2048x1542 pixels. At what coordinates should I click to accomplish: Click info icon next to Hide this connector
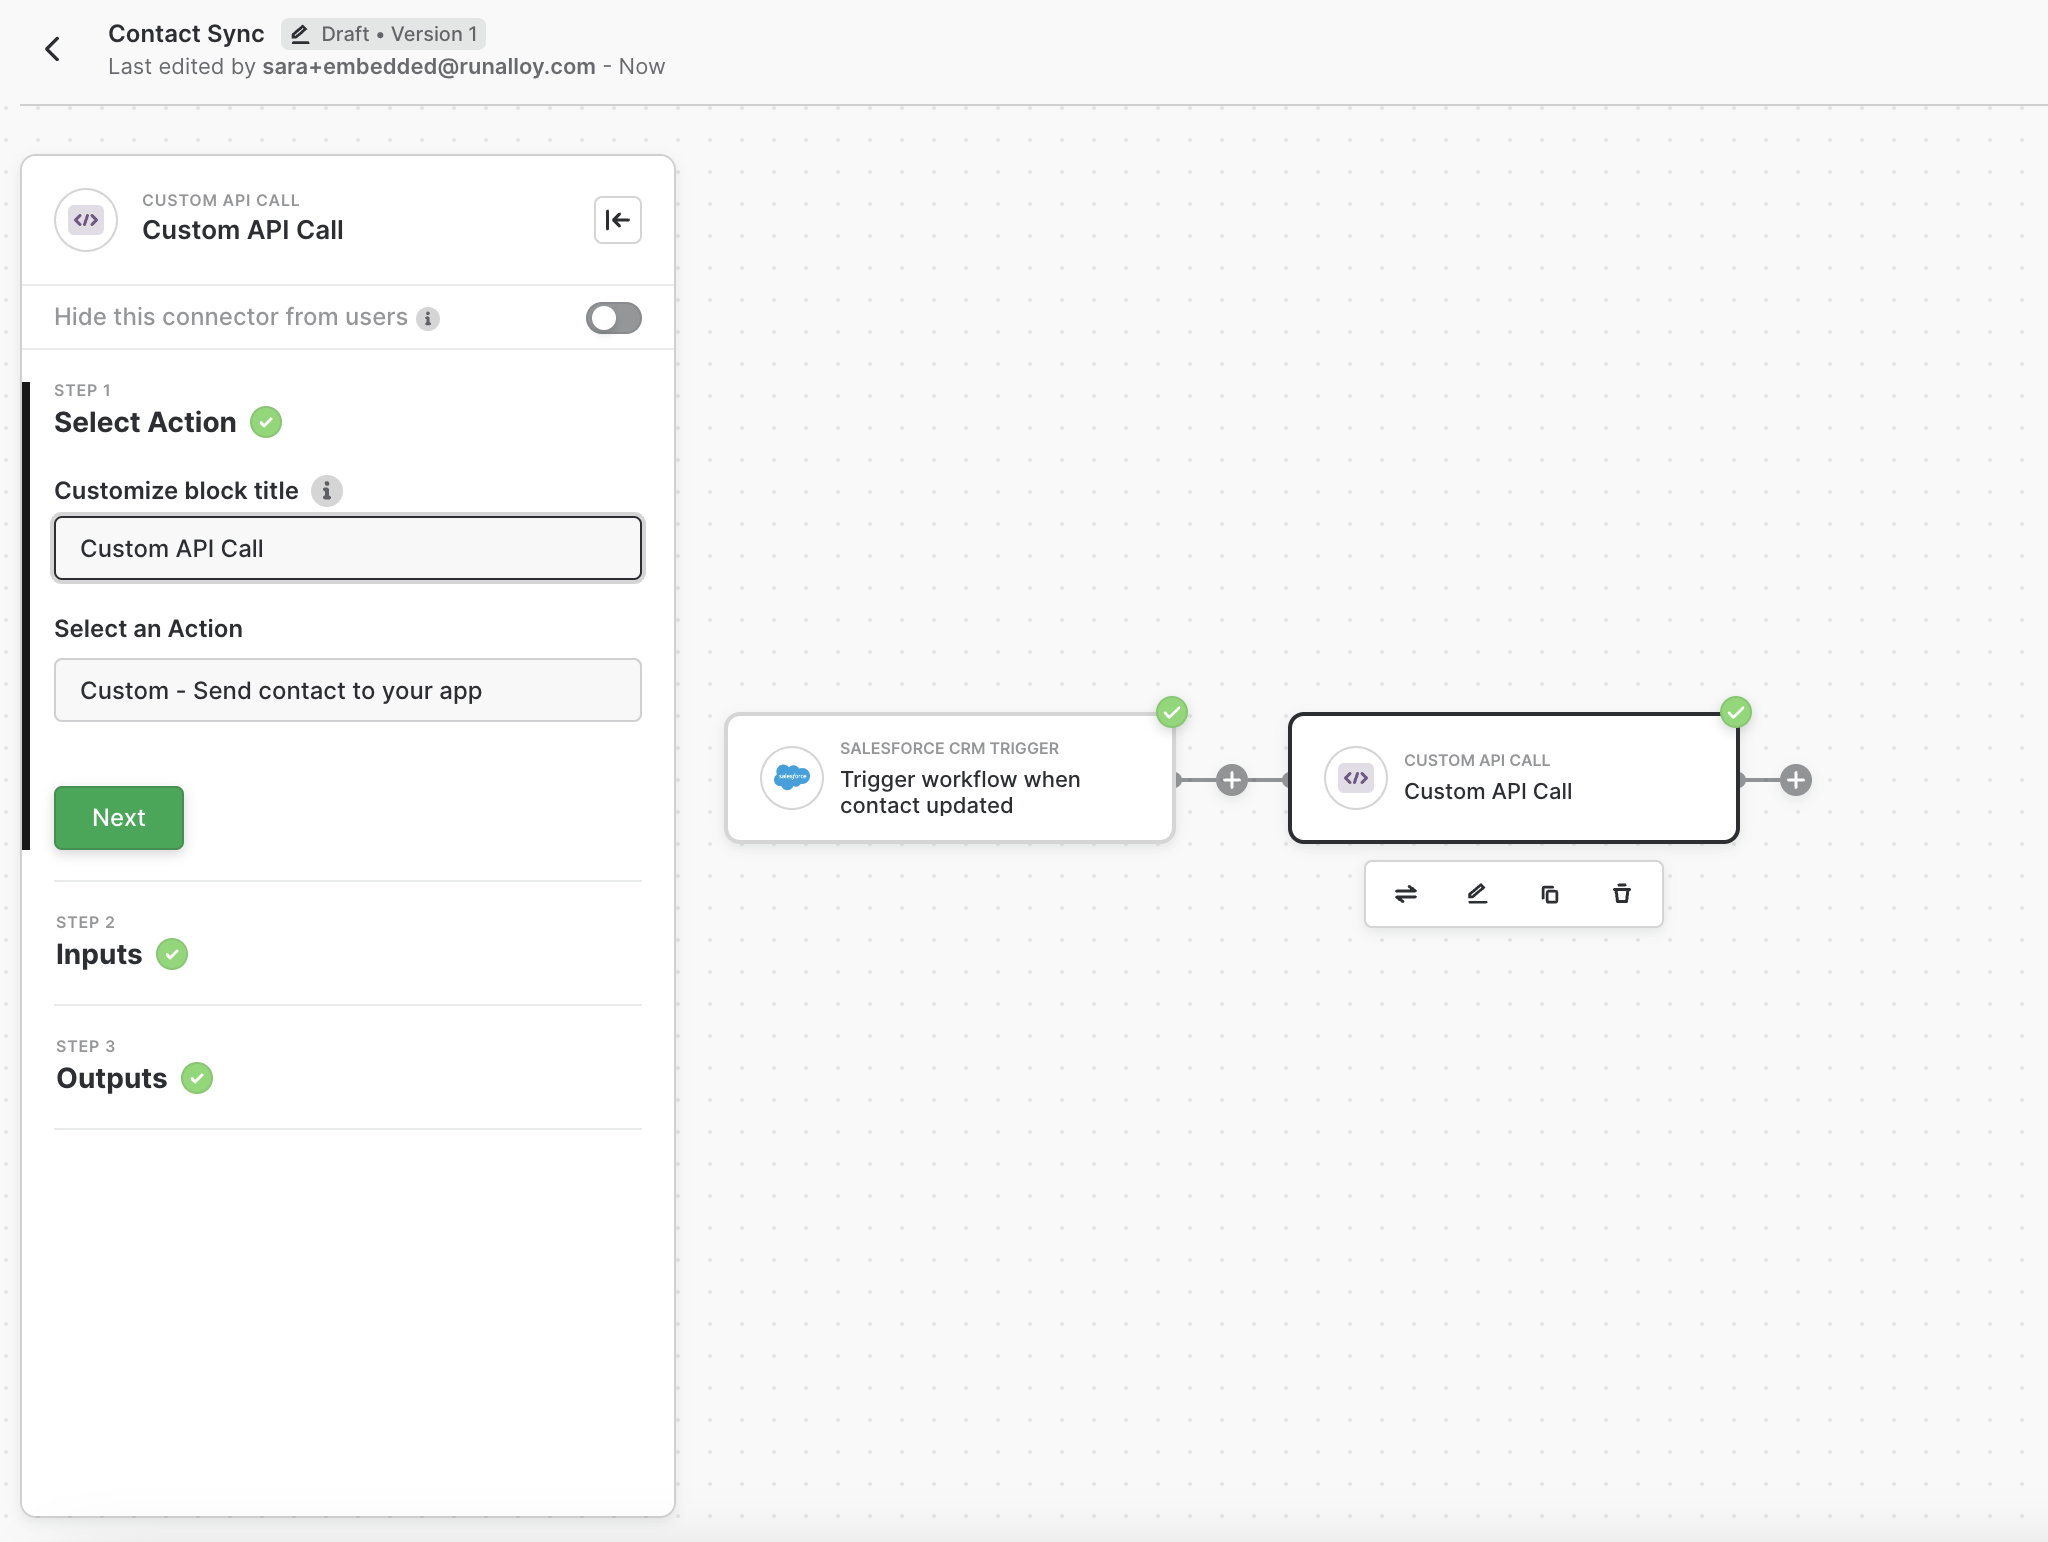(428, 319)
